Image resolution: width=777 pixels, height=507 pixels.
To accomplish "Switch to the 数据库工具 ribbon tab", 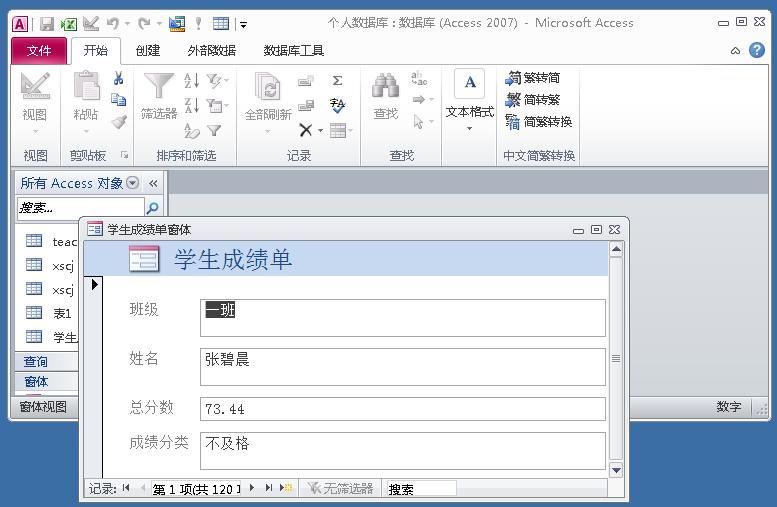I will [294, 51].
